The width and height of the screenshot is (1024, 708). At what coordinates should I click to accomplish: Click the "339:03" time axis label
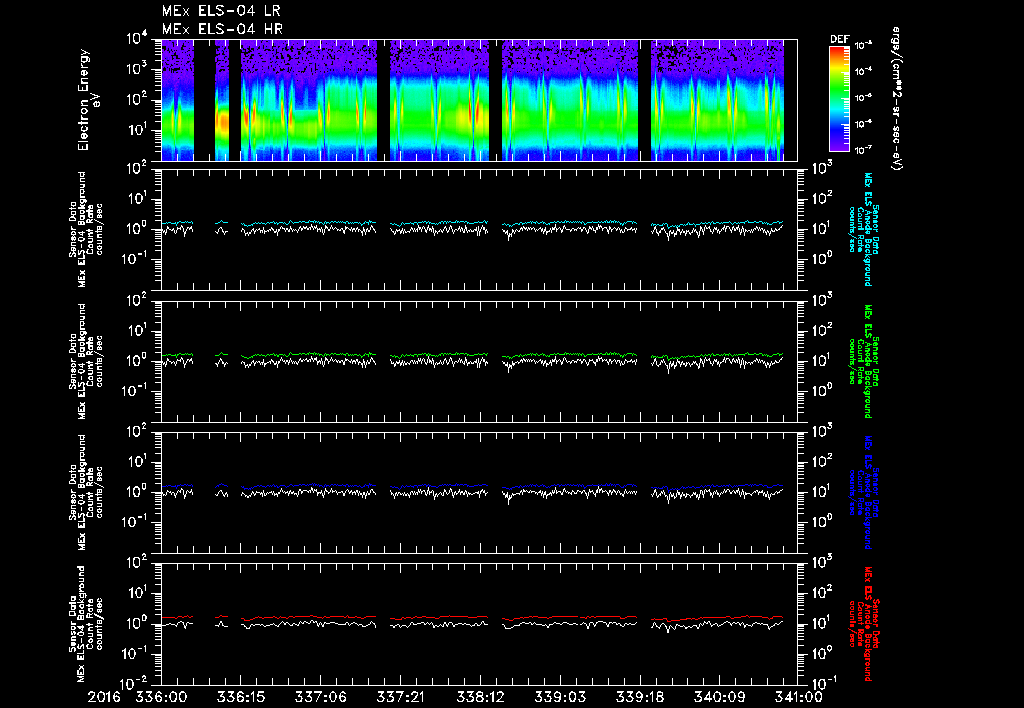coord(560,697)
